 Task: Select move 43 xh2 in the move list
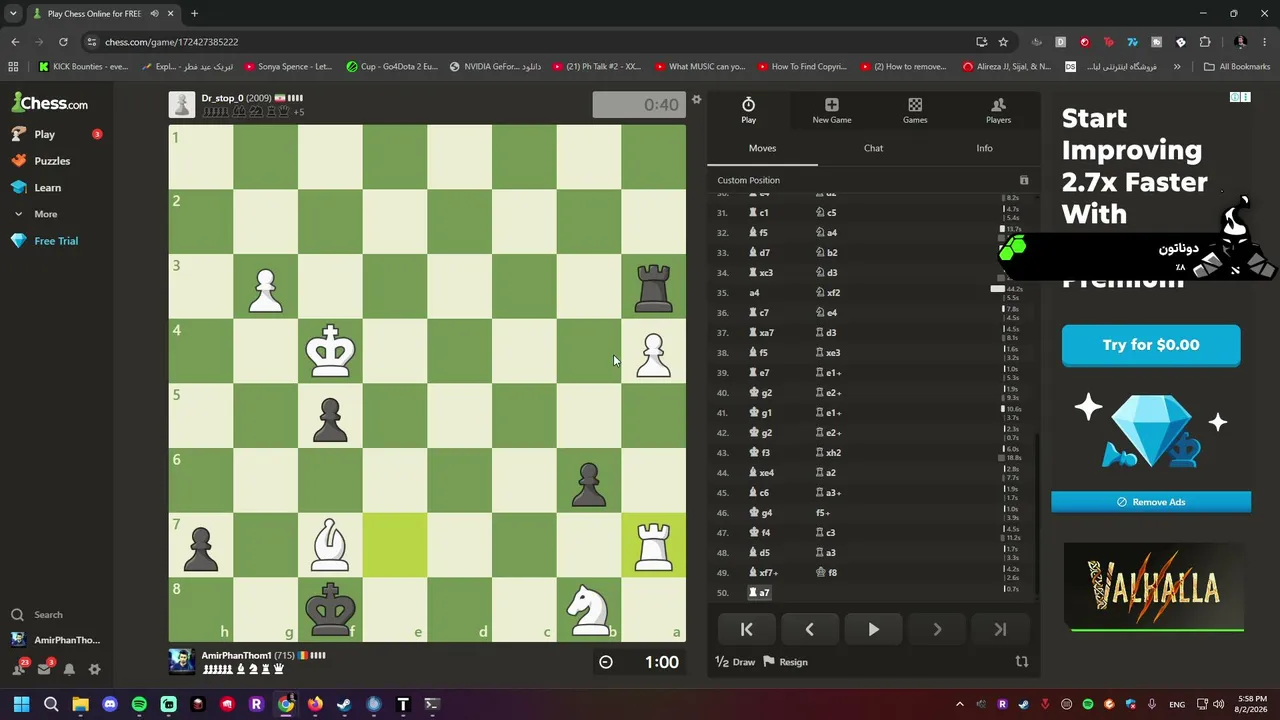pyautogui.click(x=828, y=453)
